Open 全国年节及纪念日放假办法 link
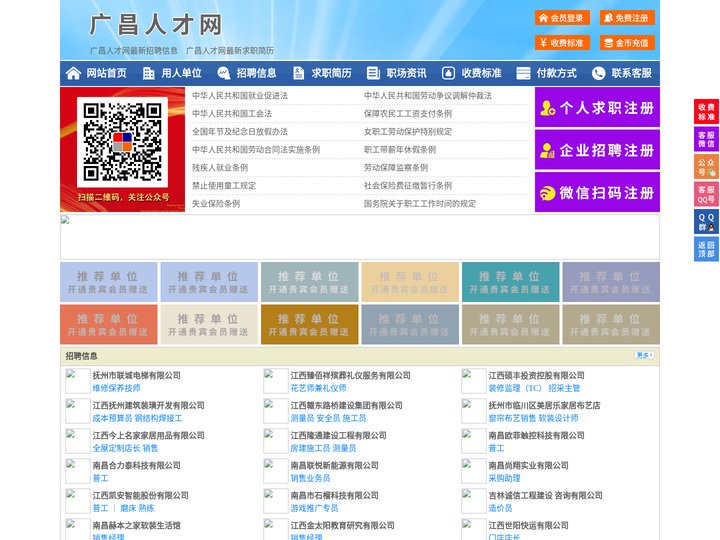720x540 pixels. pos(240,131)
